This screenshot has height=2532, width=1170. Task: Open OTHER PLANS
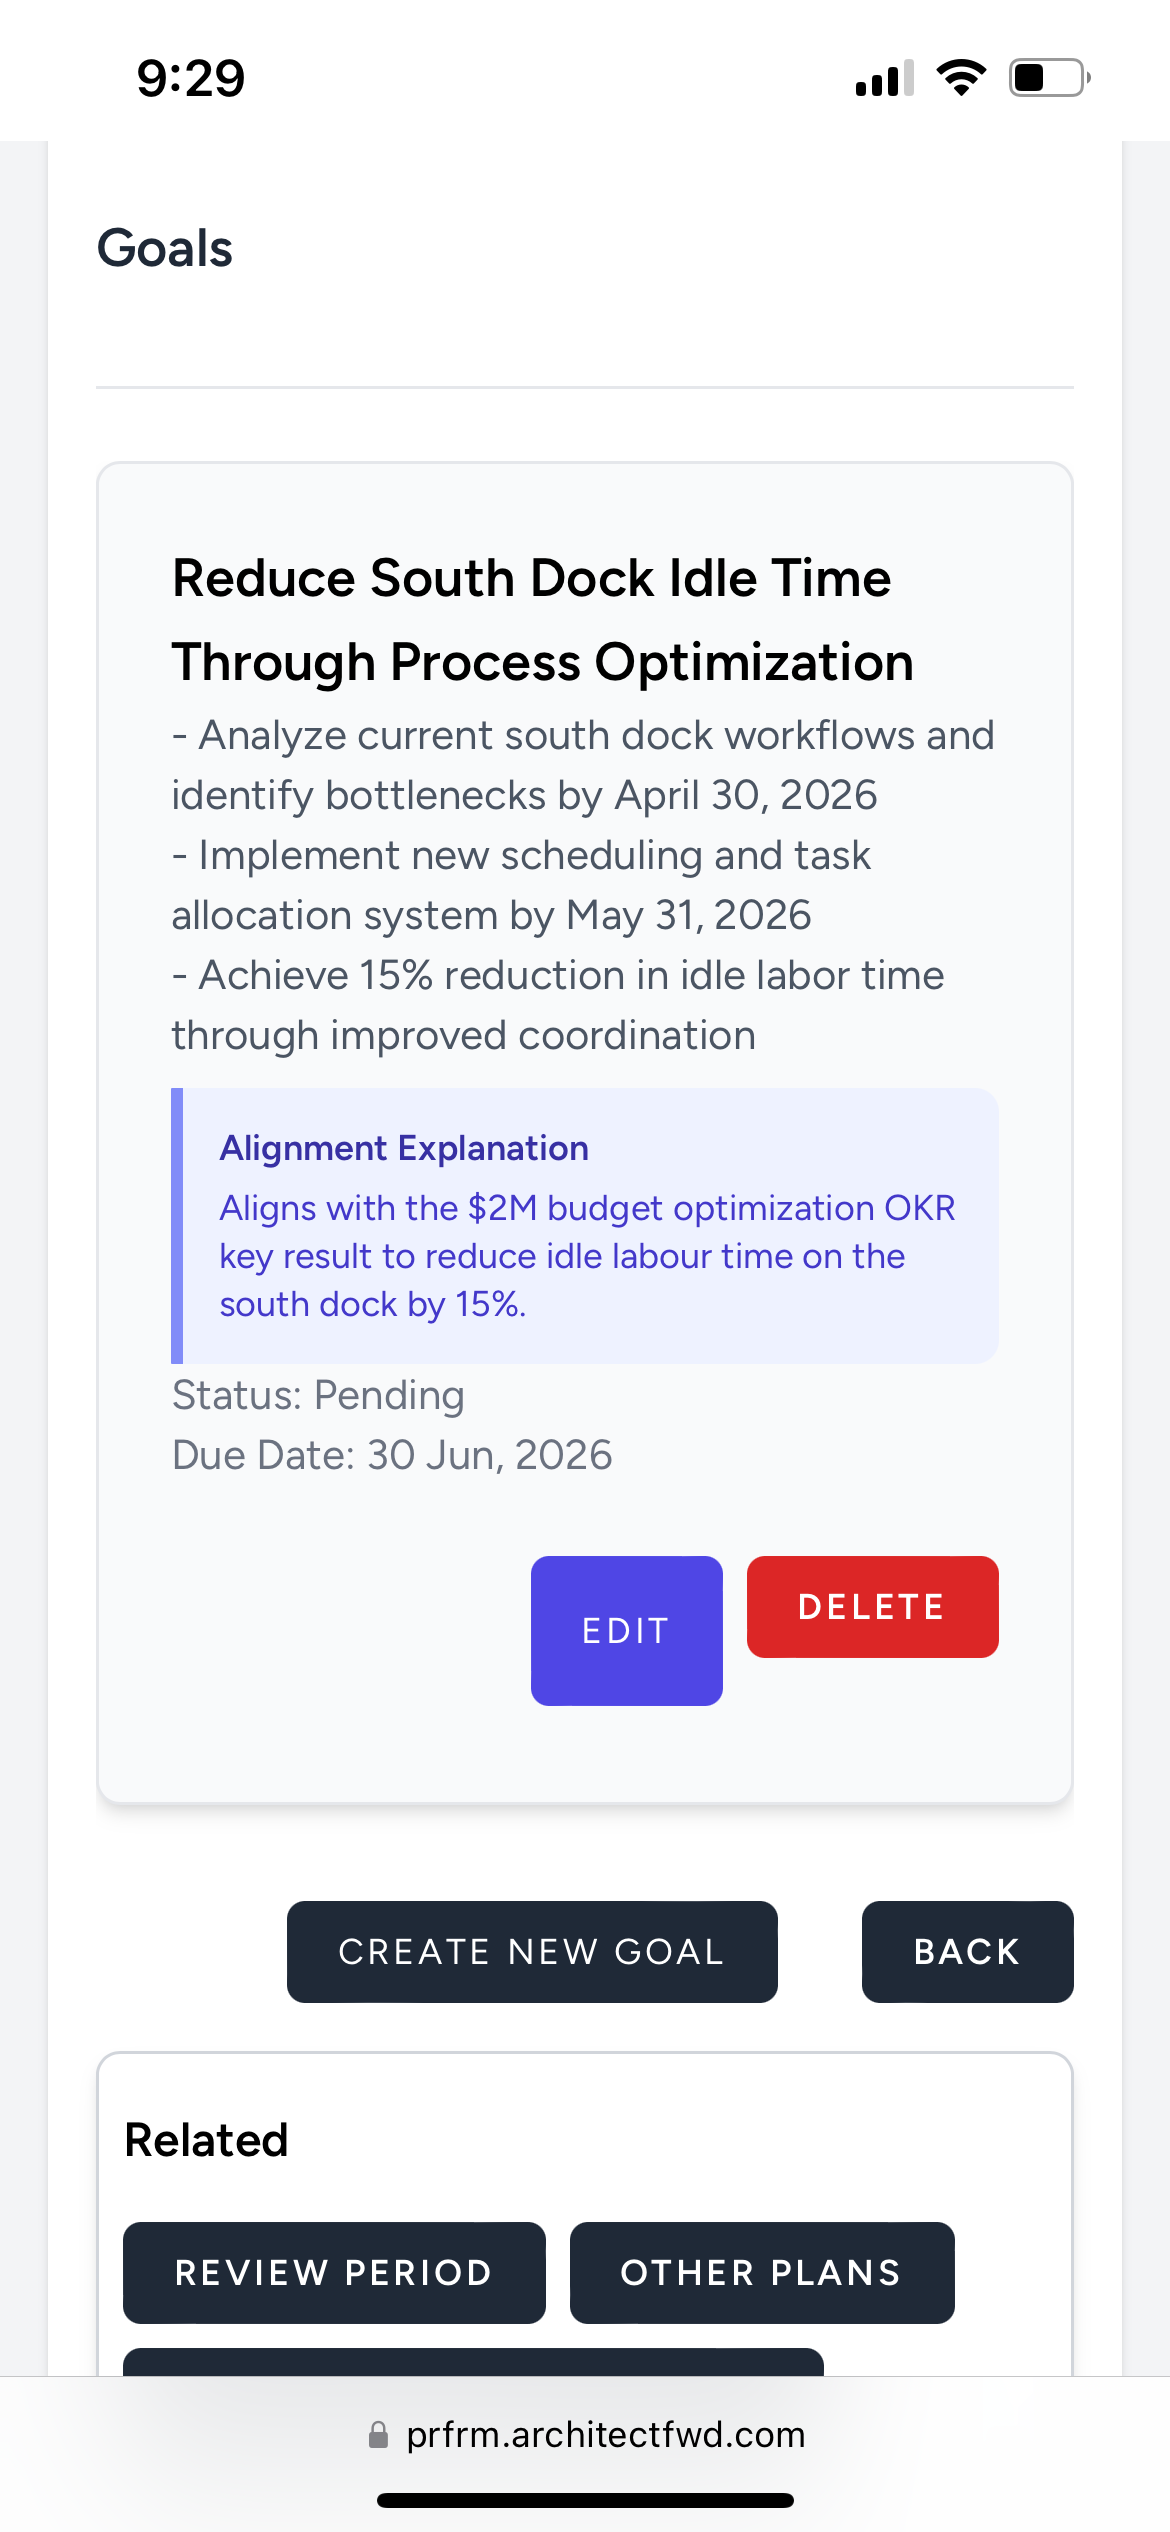tap(762, 2272)
